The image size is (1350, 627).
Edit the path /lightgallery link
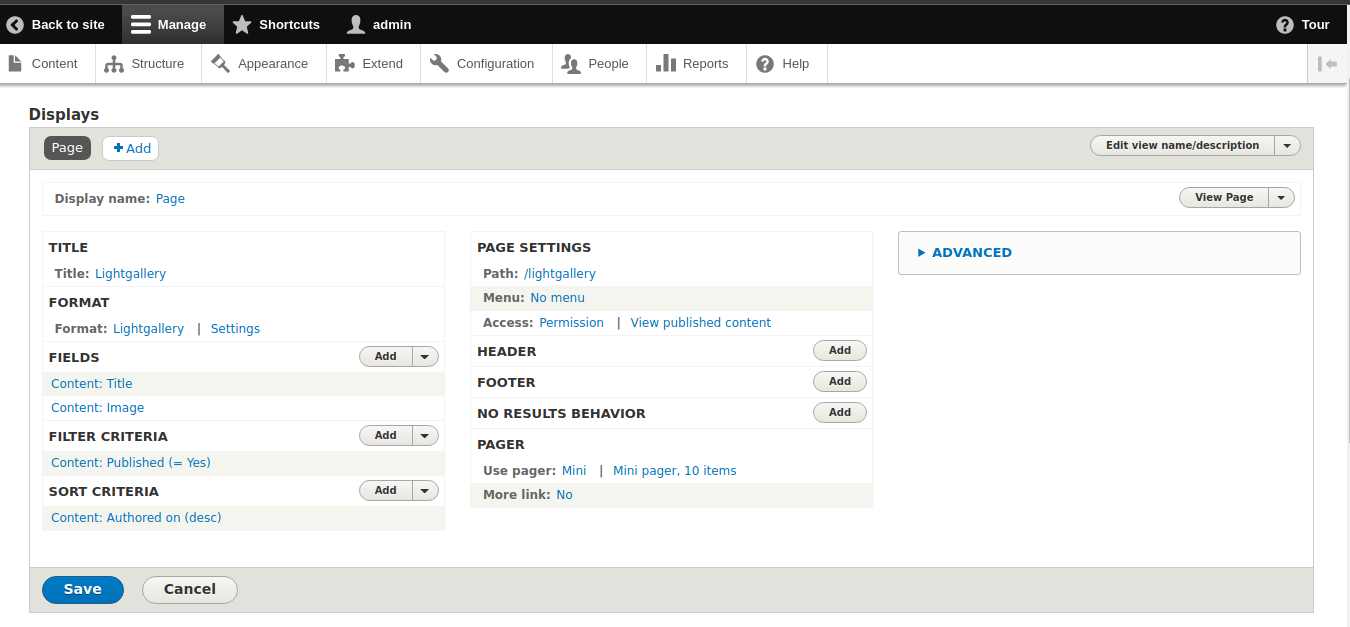click(560, 273)
